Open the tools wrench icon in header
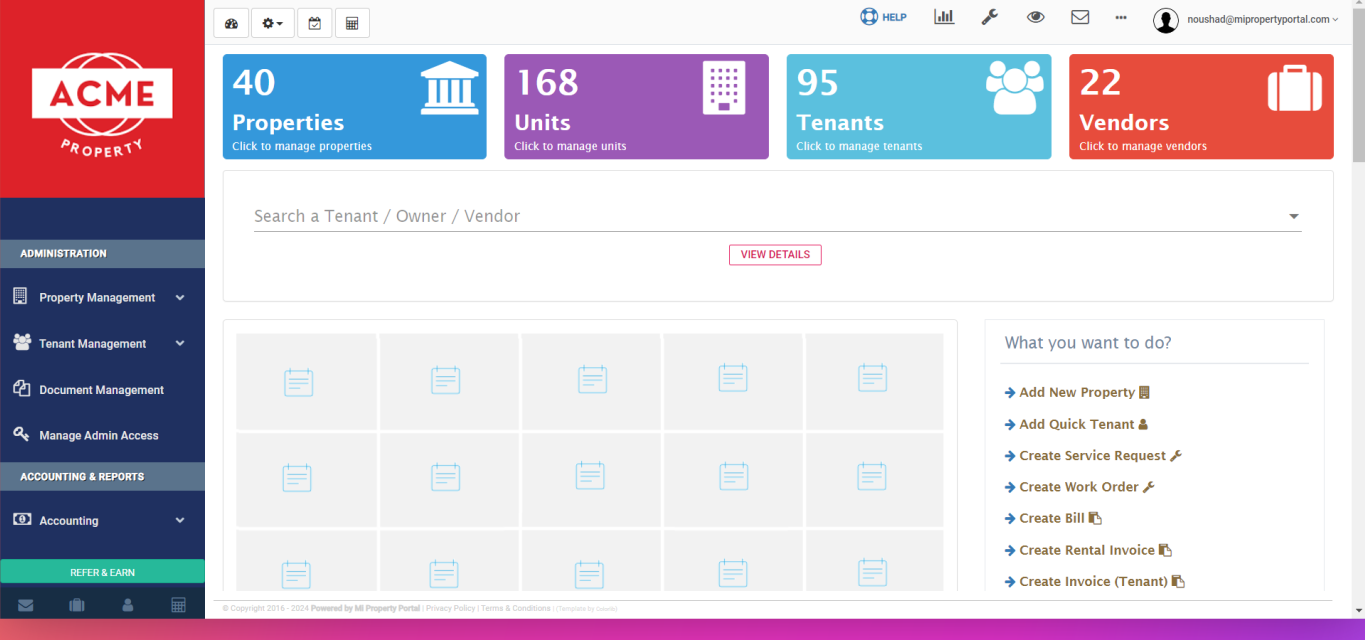Image resolution: width=1365 pixels, height=640 pixels. coord(989,17)
